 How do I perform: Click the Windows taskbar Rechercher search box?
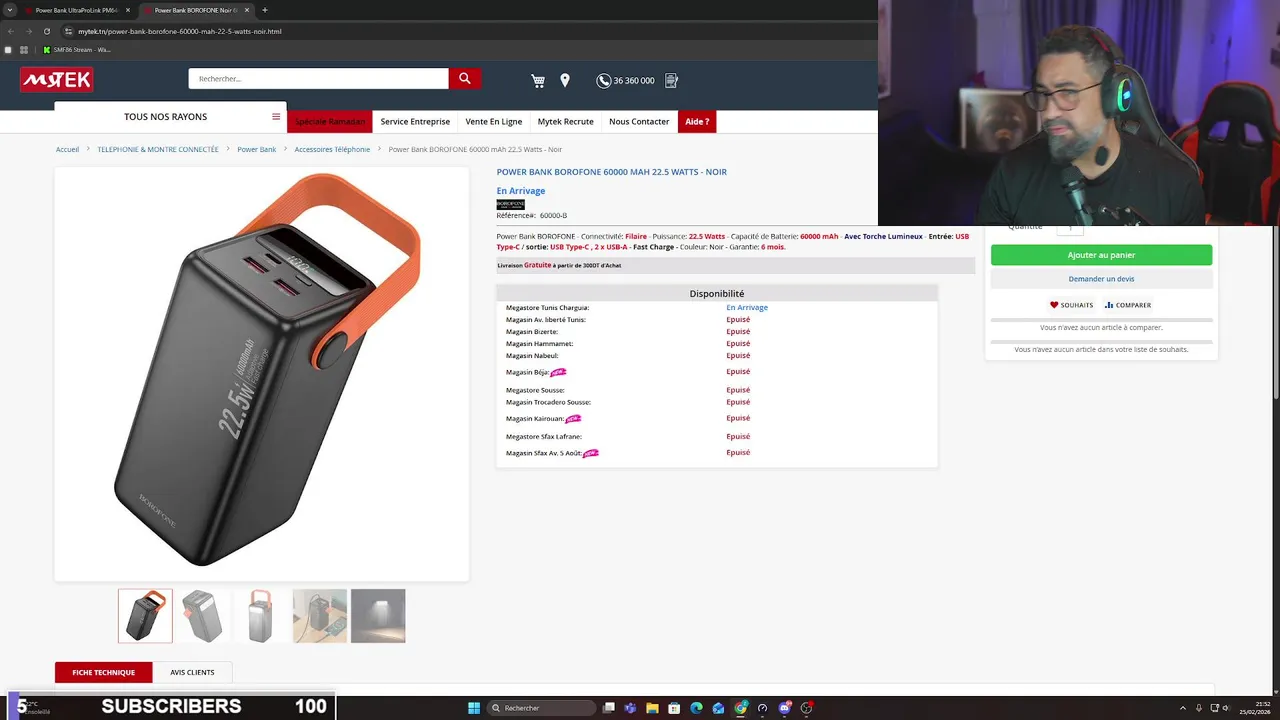tap(541, 708)
